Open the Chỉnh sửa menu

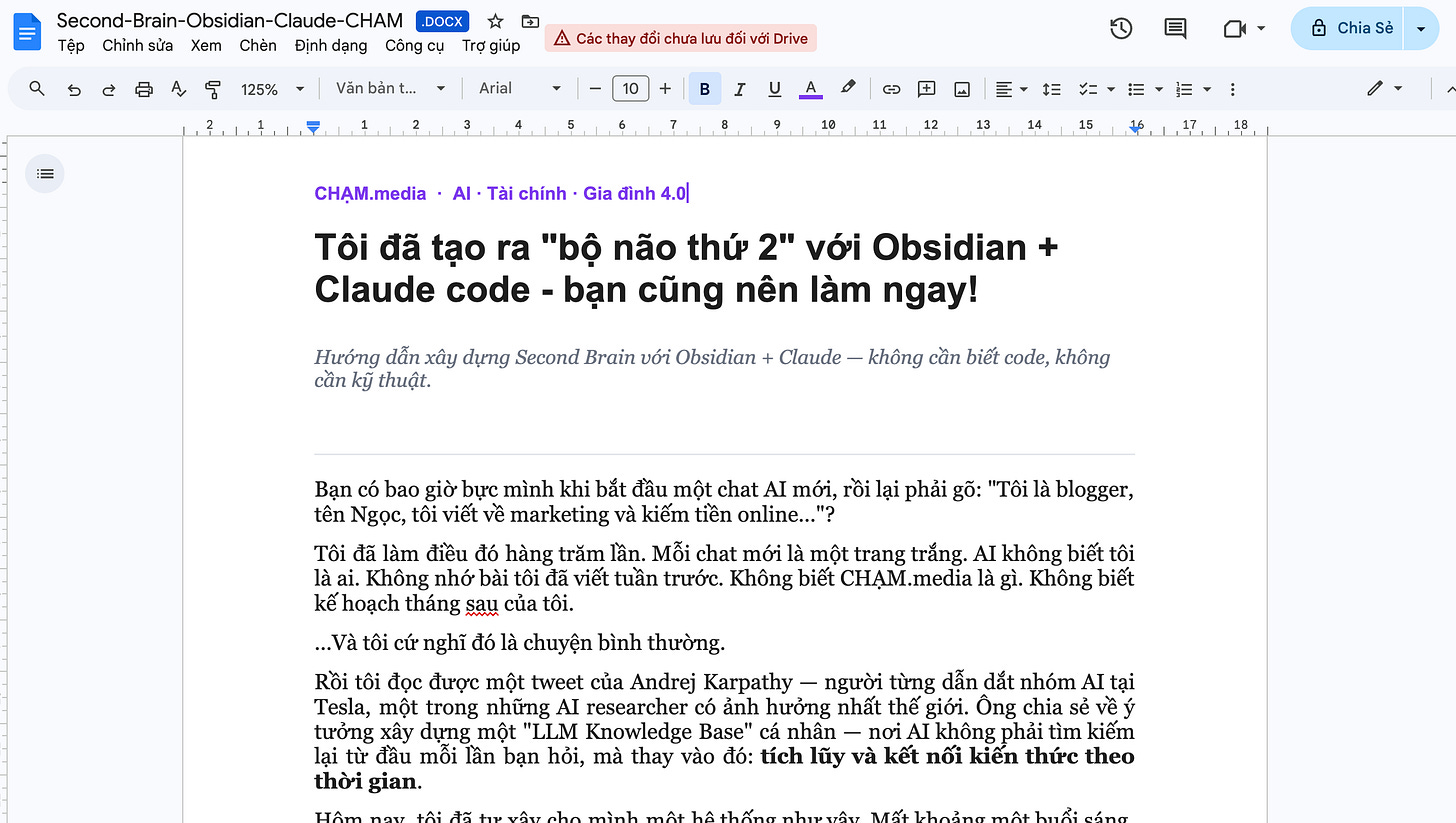tap(138, 46)
